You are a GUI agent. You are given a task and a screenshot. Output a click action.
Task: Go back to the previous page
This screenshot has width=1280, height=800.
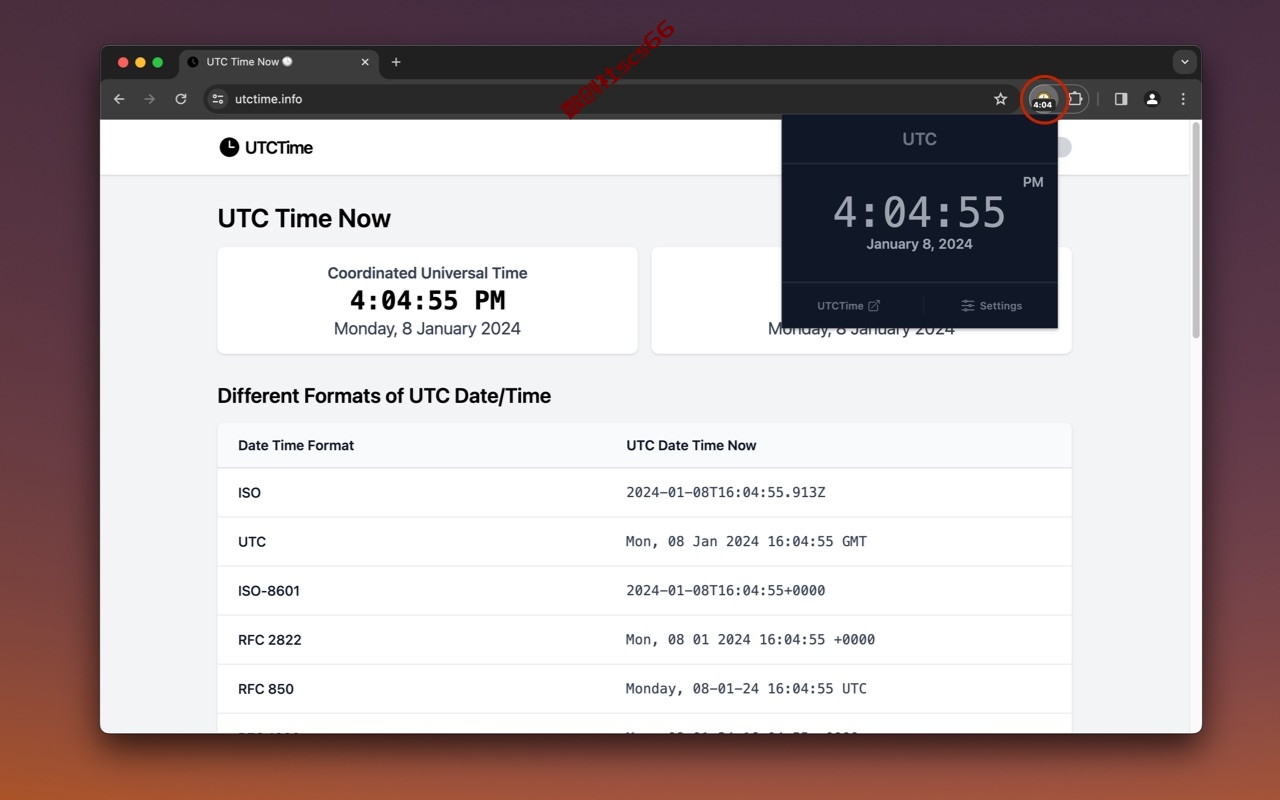[119, 99]
